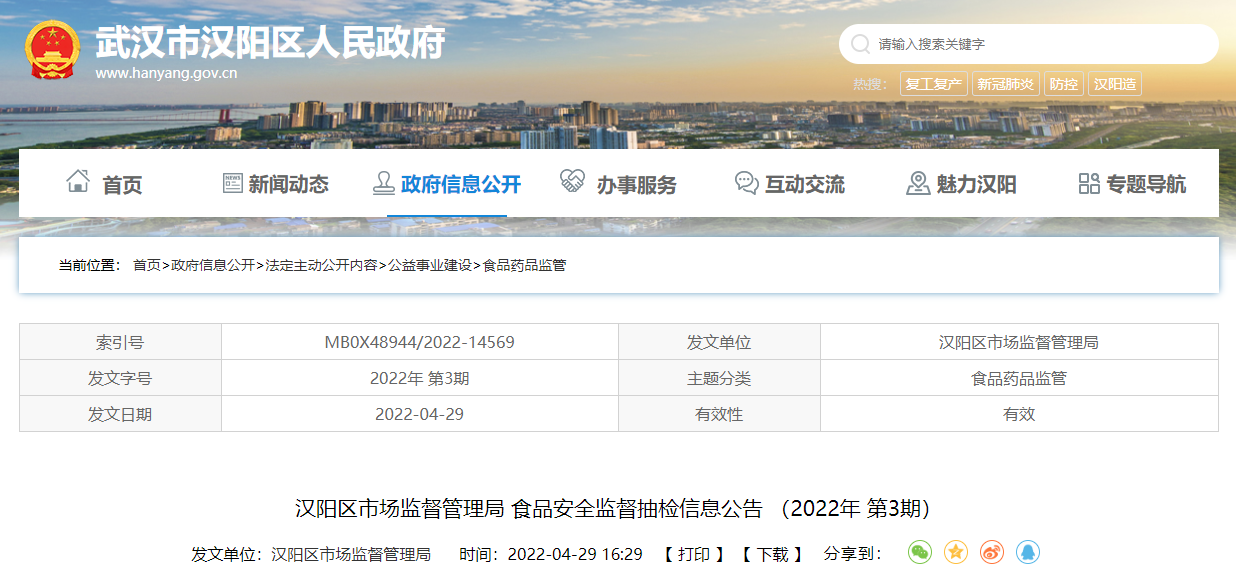Click hot search tag 新冠肺炎

1006,84
